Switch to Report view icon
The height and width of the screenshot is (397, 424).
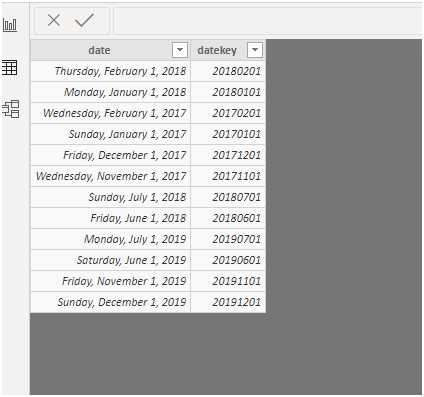pos(10,25)
